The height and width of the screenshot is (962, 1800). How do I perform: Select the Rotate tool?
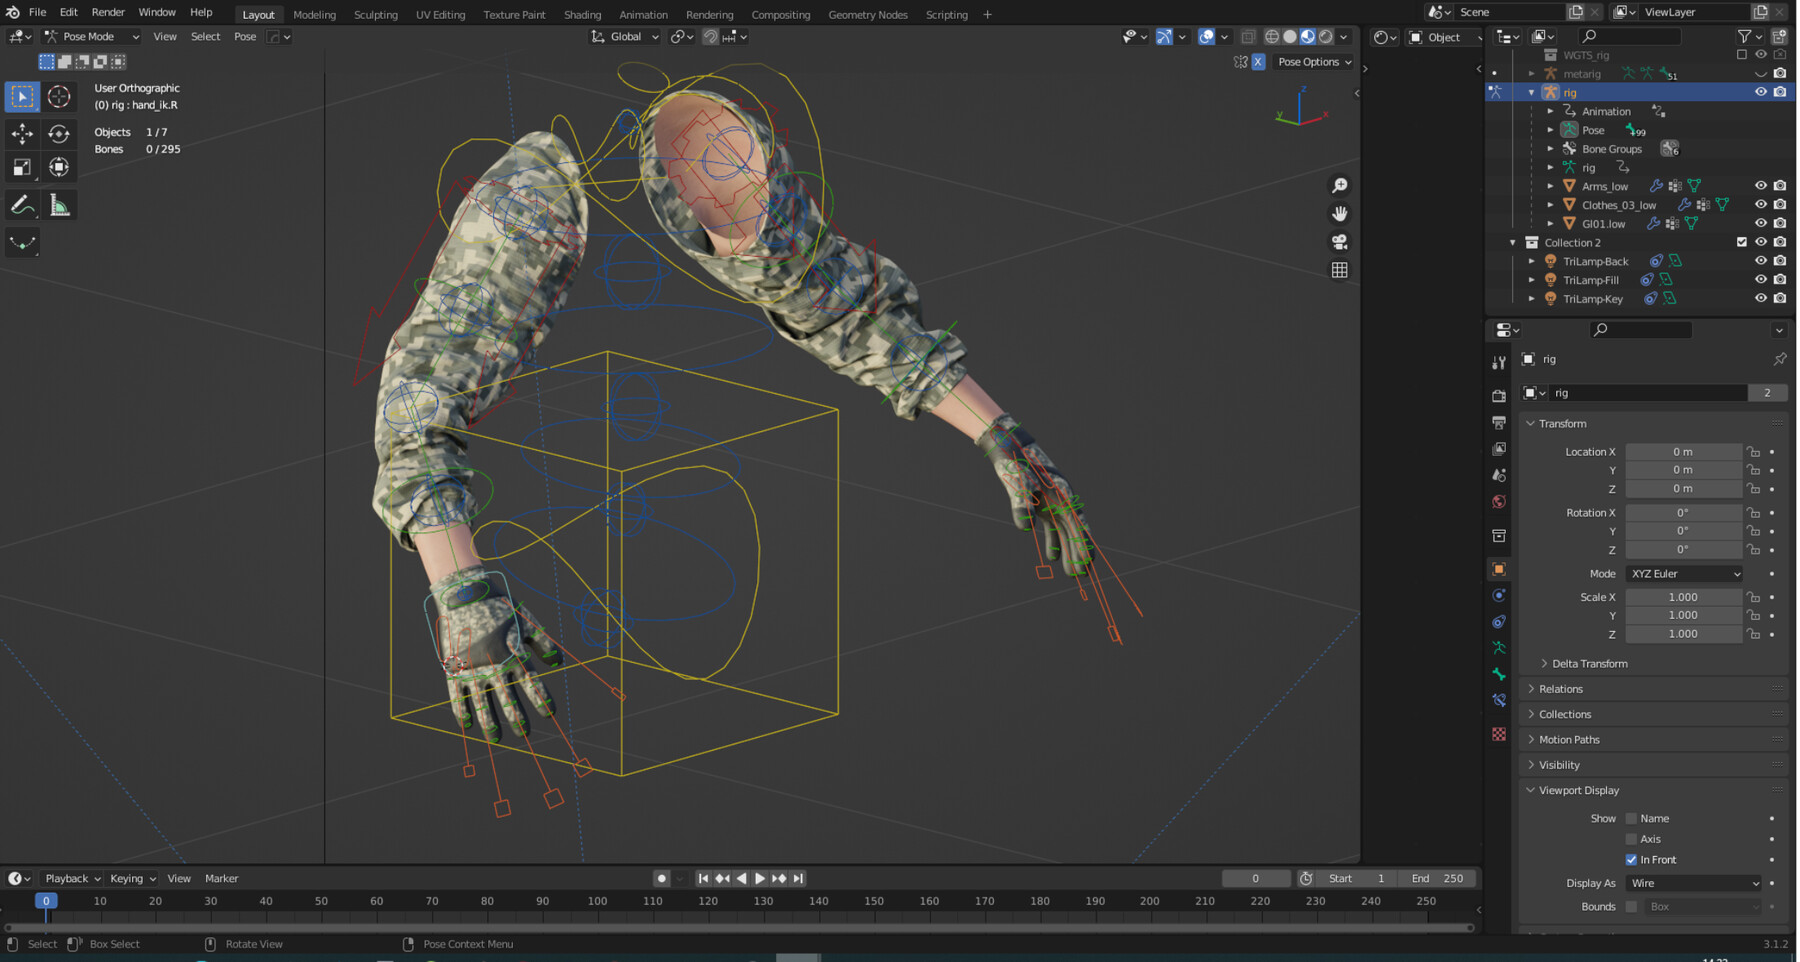point(59,133)
